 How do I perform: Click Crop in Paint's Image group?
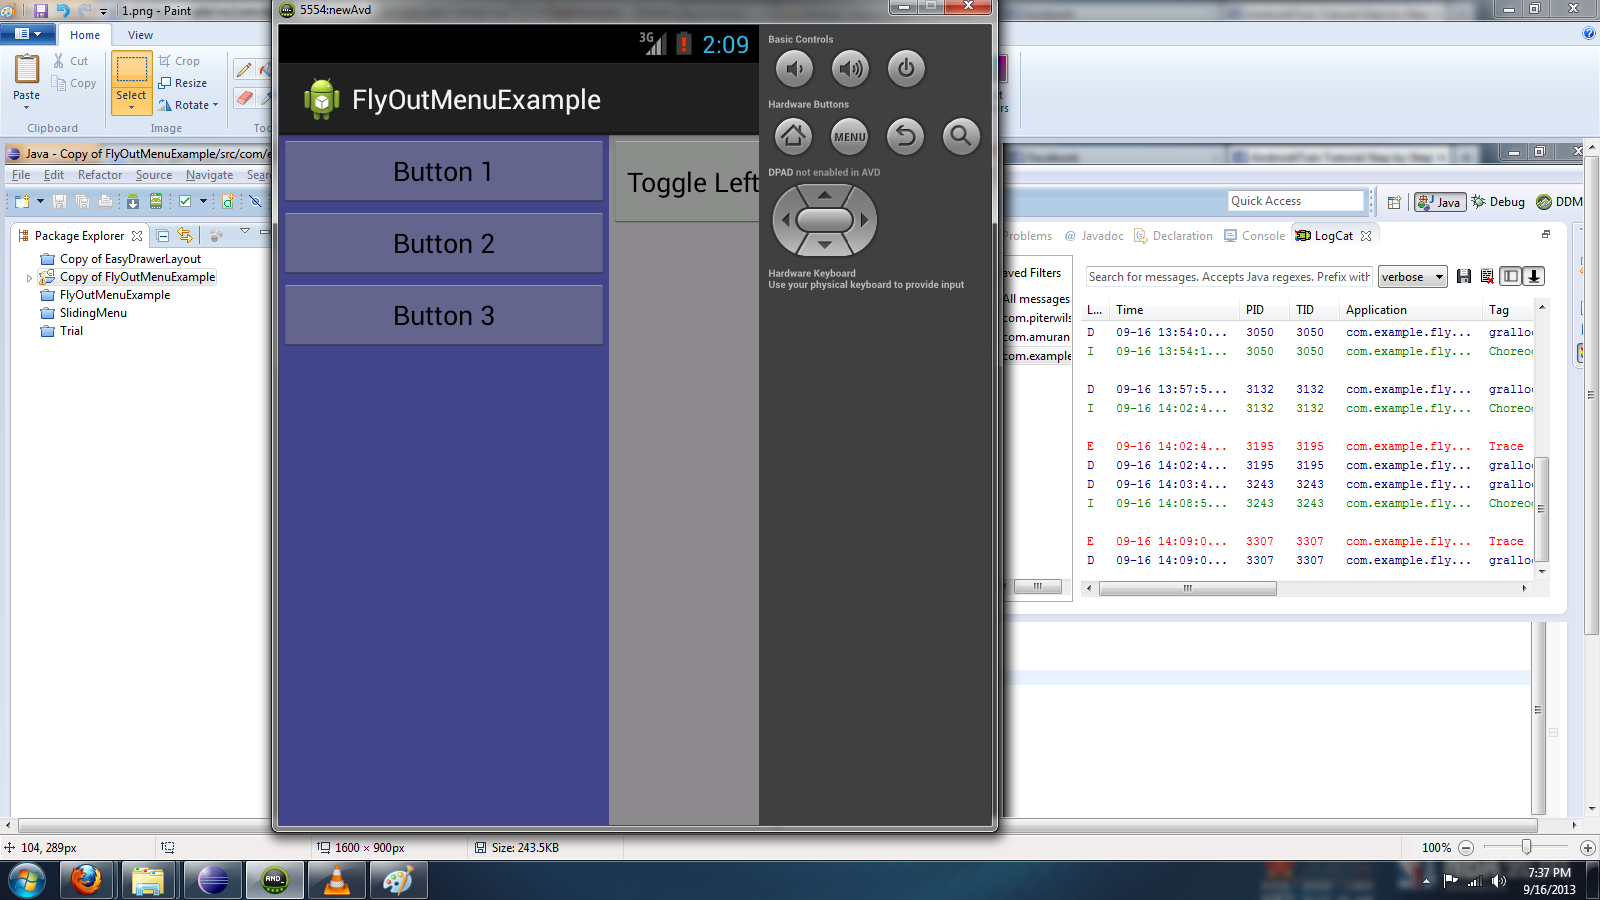179,61
